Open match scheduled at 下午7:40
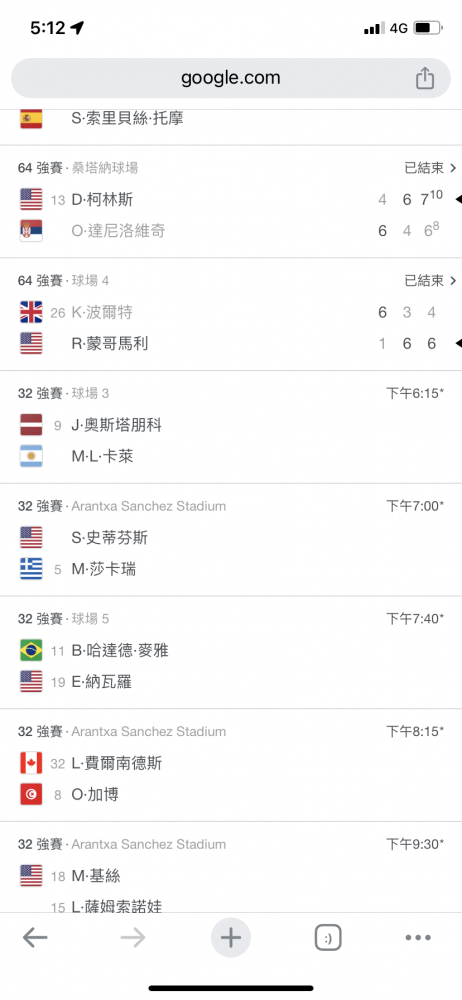 (231, 652)
